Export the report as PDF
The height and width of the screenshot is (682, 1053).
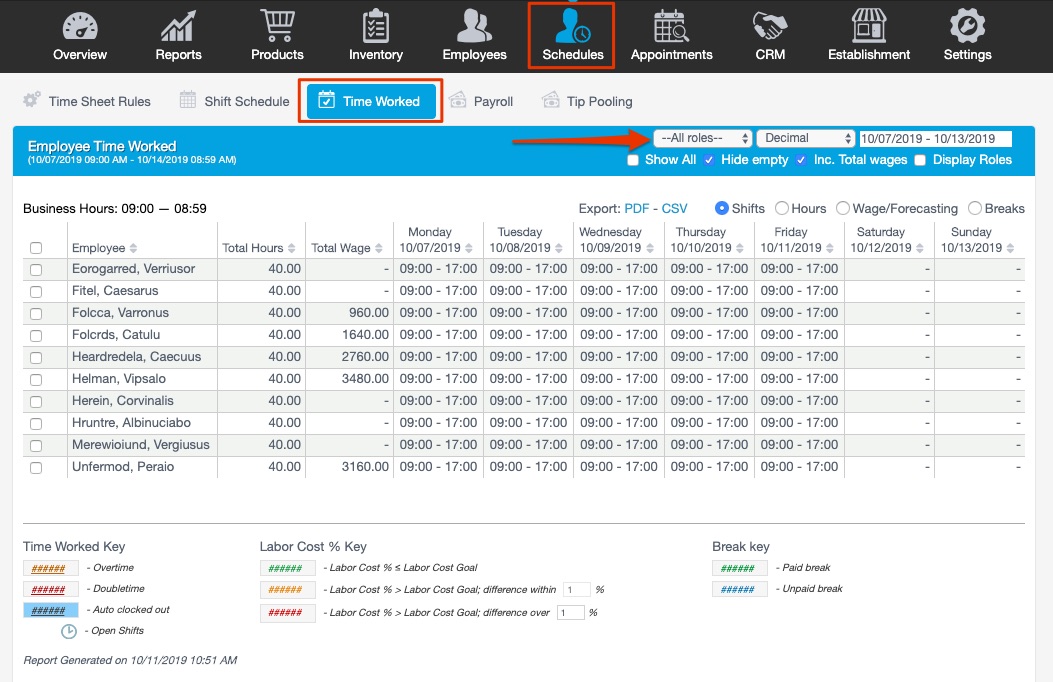point(636,209)
